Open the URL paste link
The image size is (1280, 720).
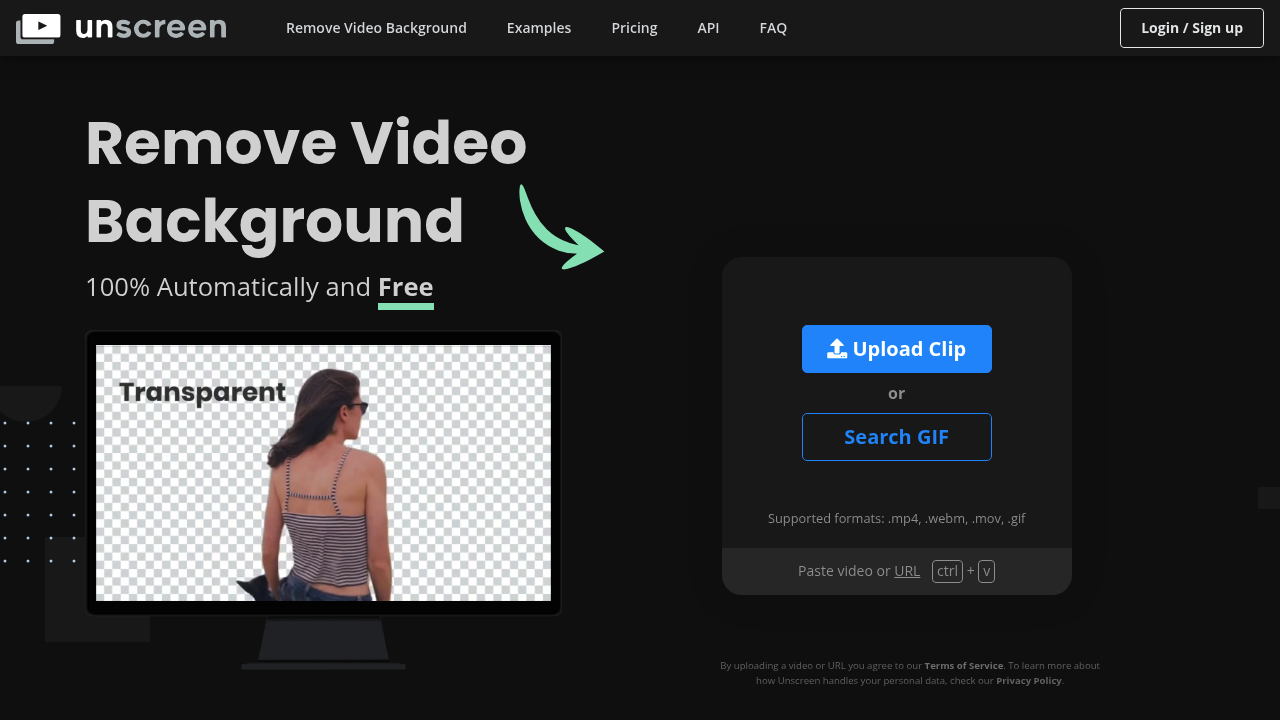point(906,570)
